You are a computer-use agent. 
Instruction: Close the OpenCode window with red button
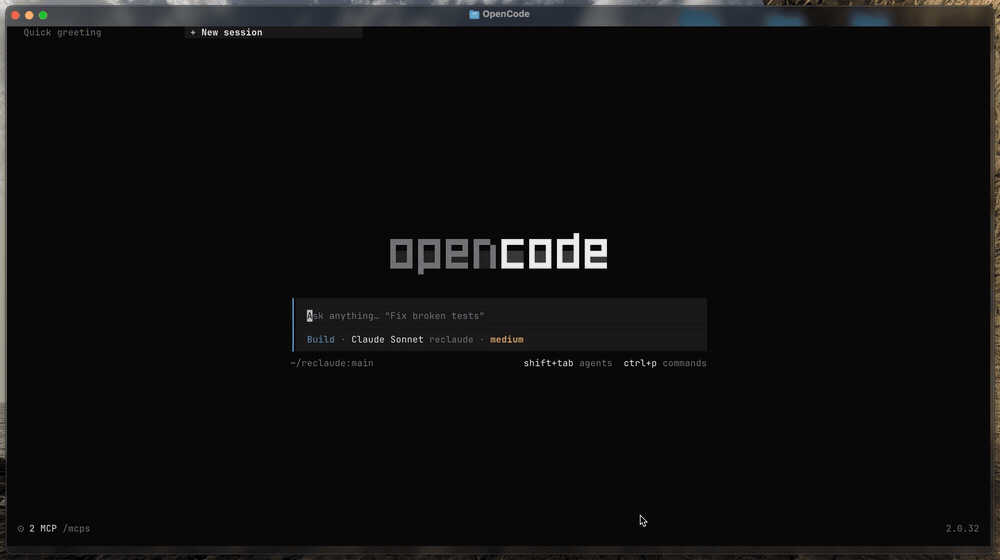click(15, 15)
